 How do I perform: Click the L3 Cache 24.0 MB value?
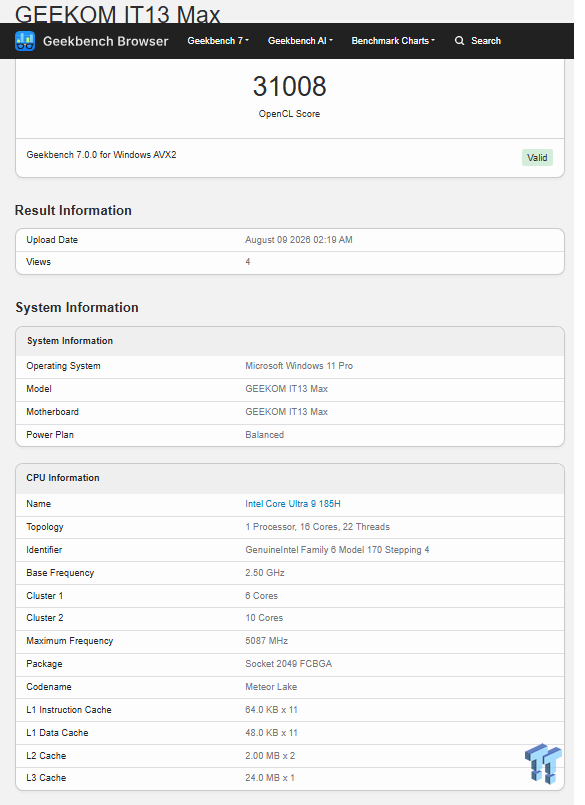pyautogui.click(x=270, y=778)
